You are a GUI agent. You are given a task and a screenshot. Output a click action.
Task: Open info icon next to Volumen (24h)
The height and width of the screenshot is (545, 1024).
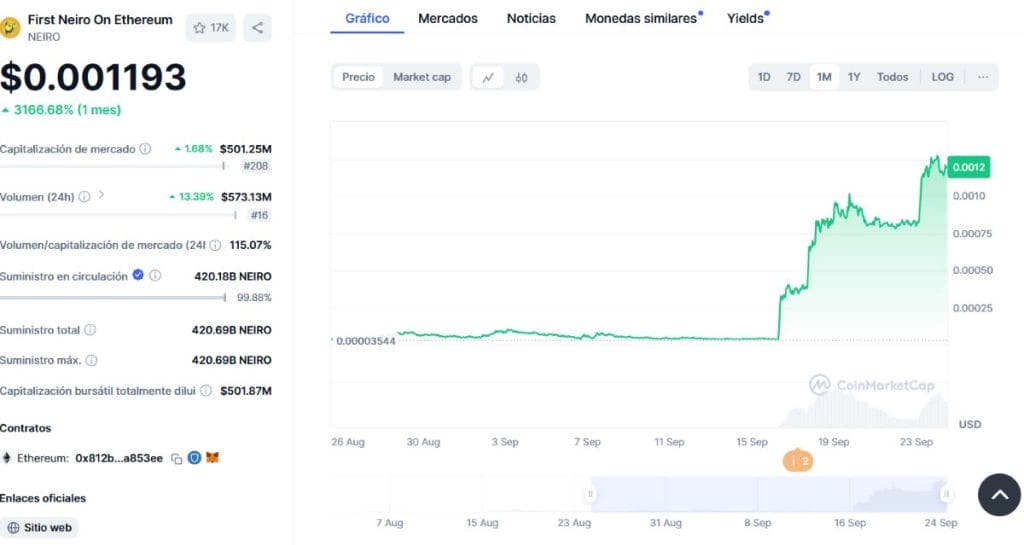tap(84, 196)
